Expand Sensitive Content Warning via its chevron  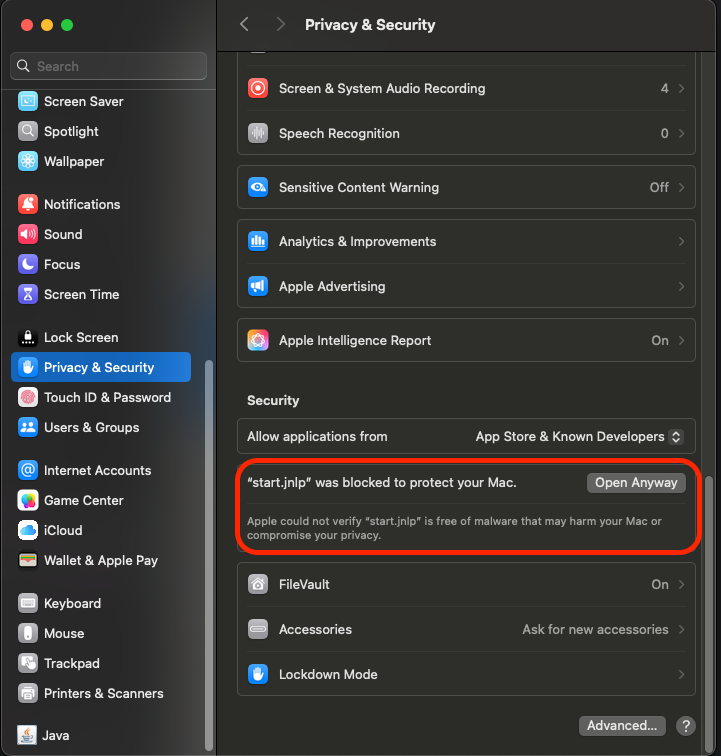coord(681,187)
